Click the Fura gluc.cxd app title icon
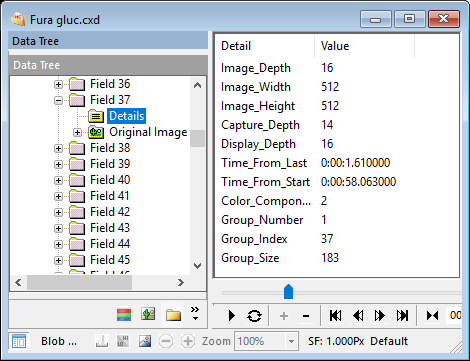This screenshot has height=361, width=470. (x=18, y=20)
